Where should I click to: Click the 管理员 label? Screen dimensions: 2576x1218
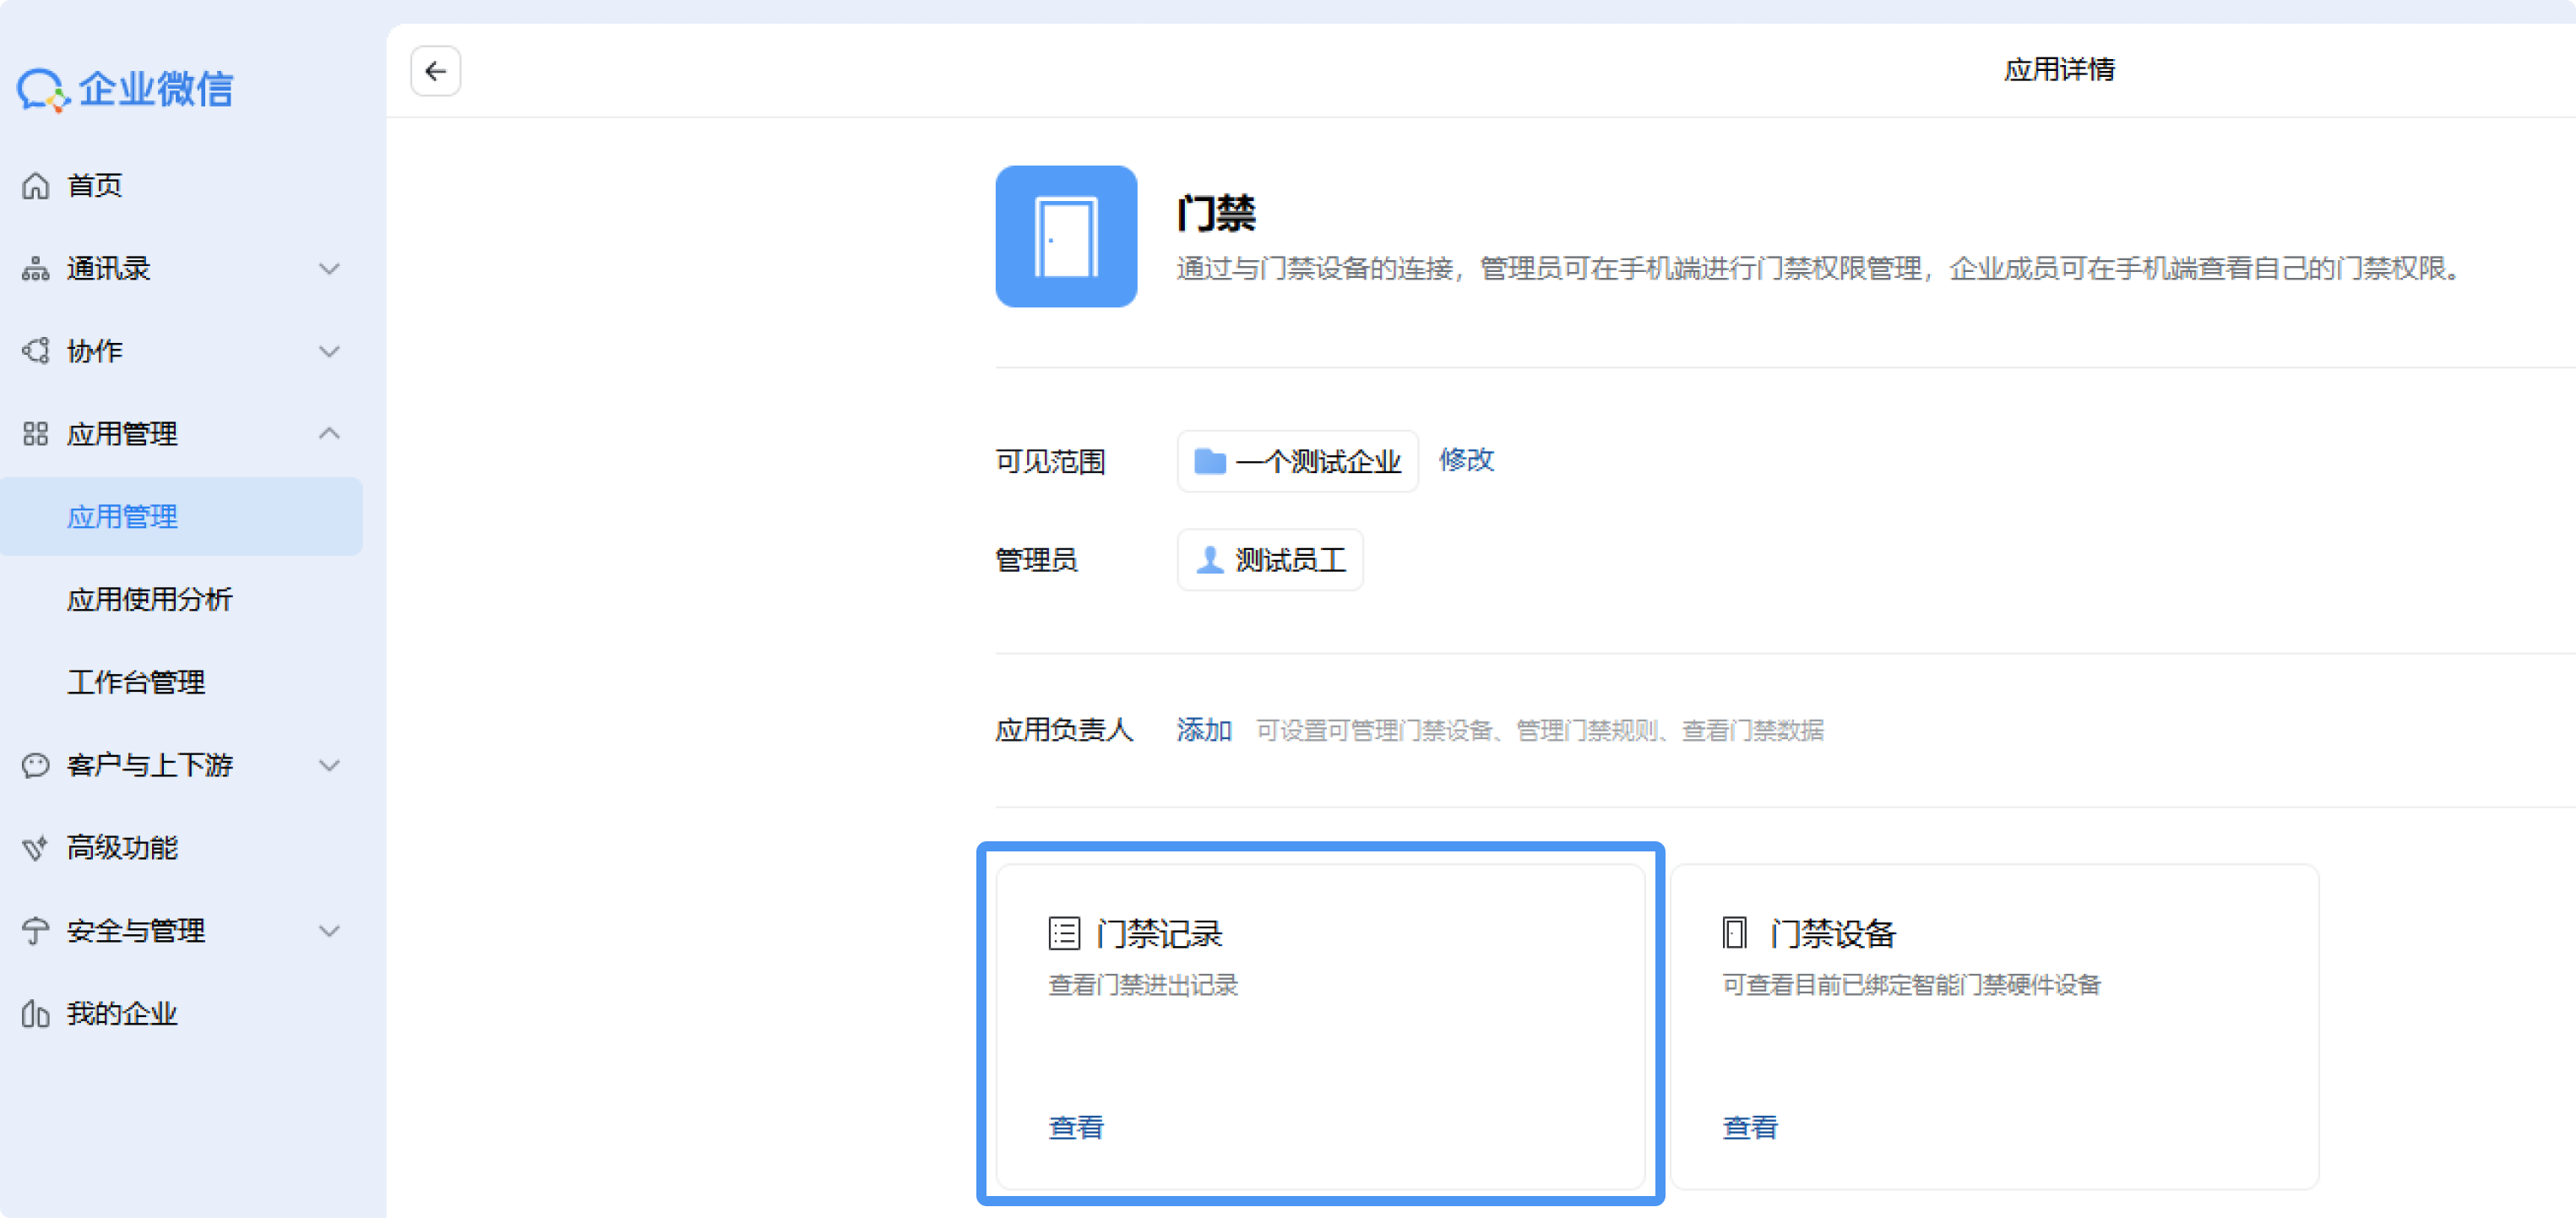coord(1036,560)
